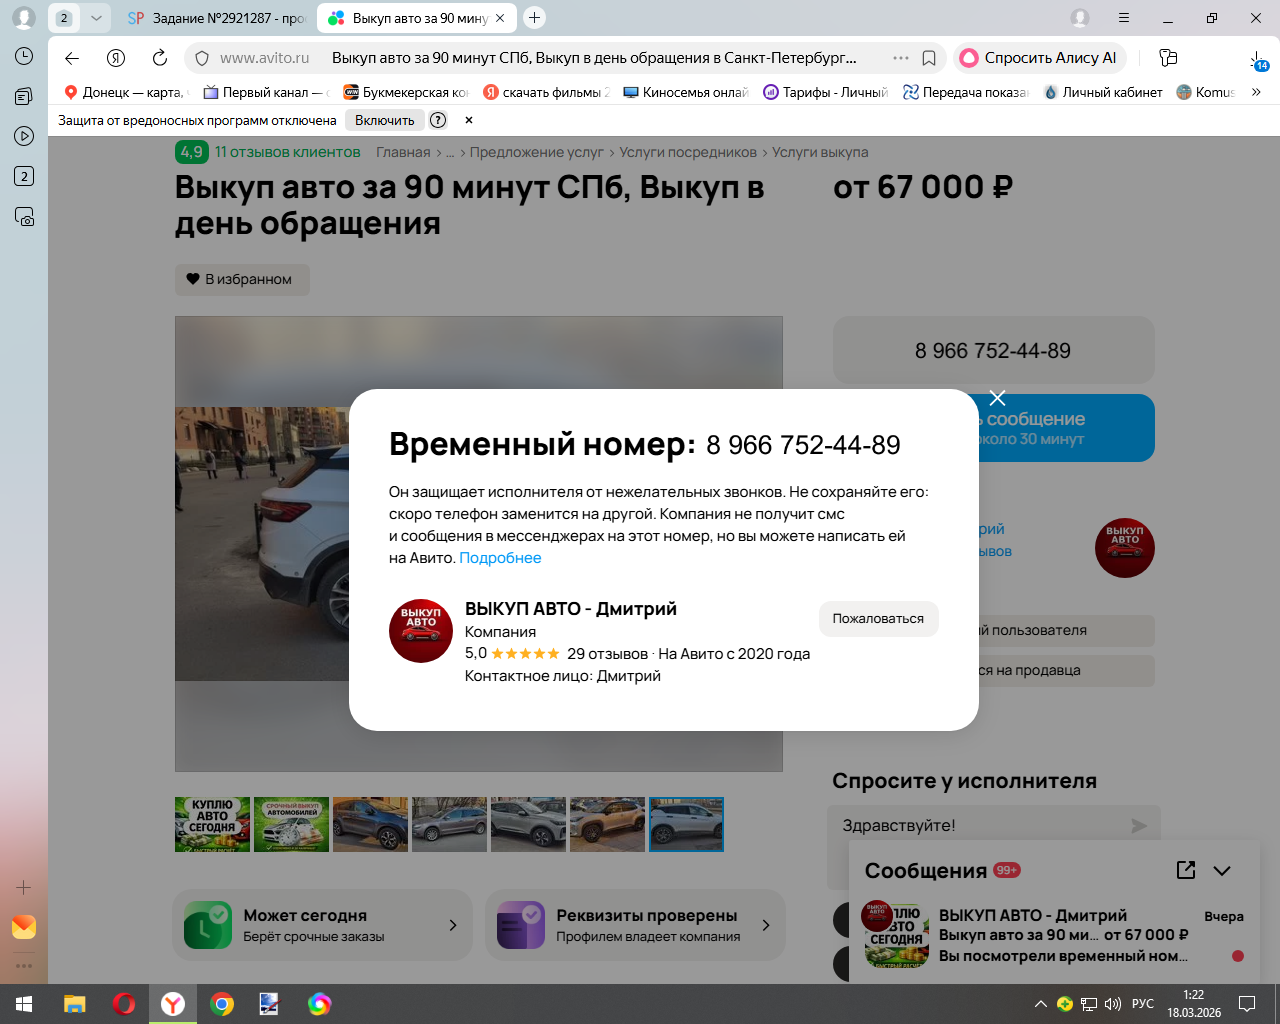Open the mail icon in the sidebar
Screen dimensions: 1280x1024
click(24, 927)
